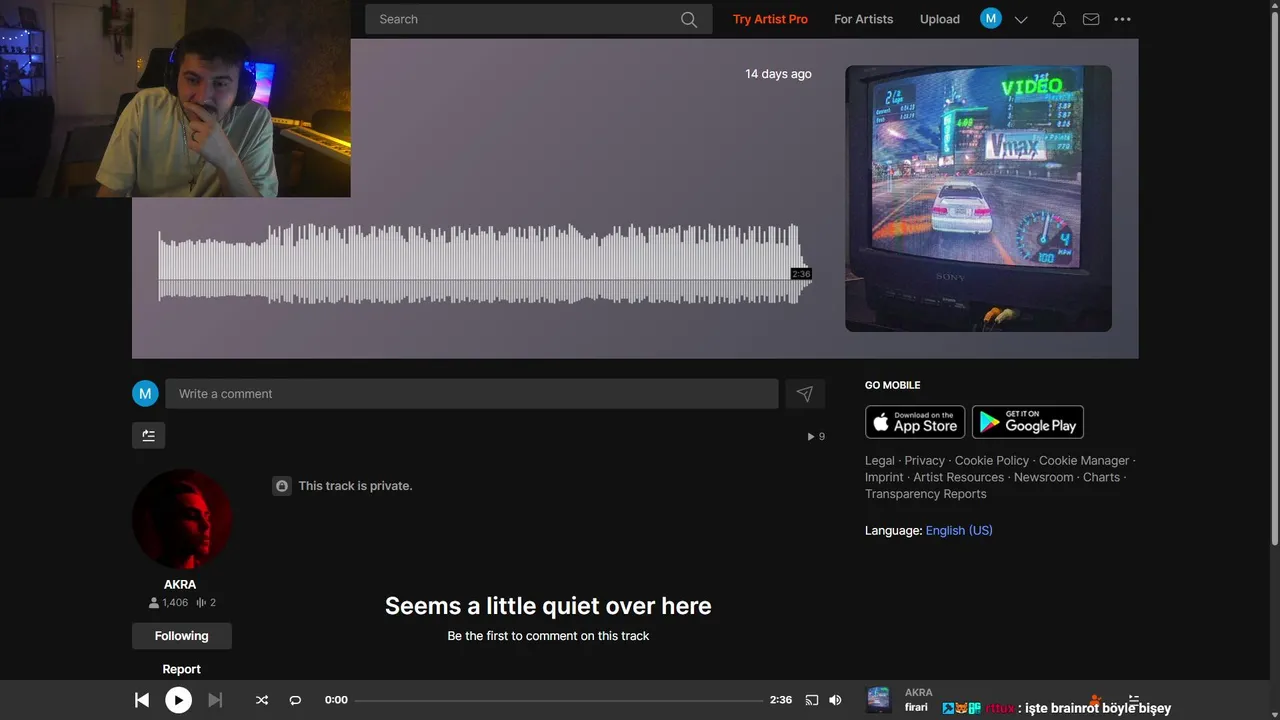1280x720 pixels.
Task: Click the add-to-queue icon below comment box
Action: pos(148,435)
